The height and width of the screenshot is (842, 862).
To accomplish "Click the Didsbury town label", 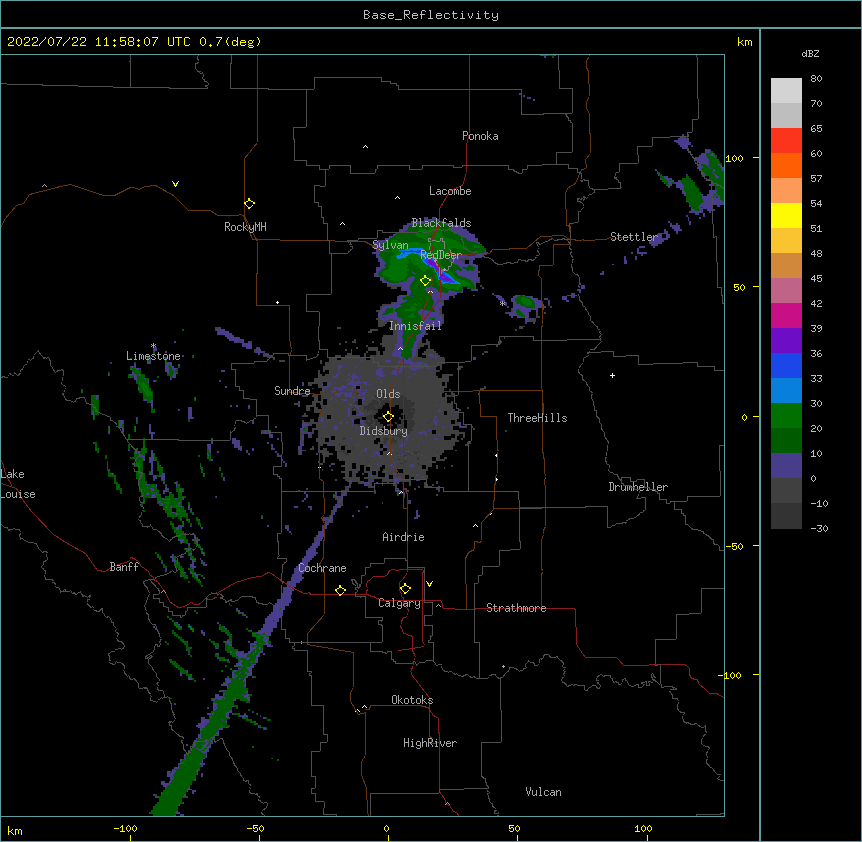I will point(384,431).
